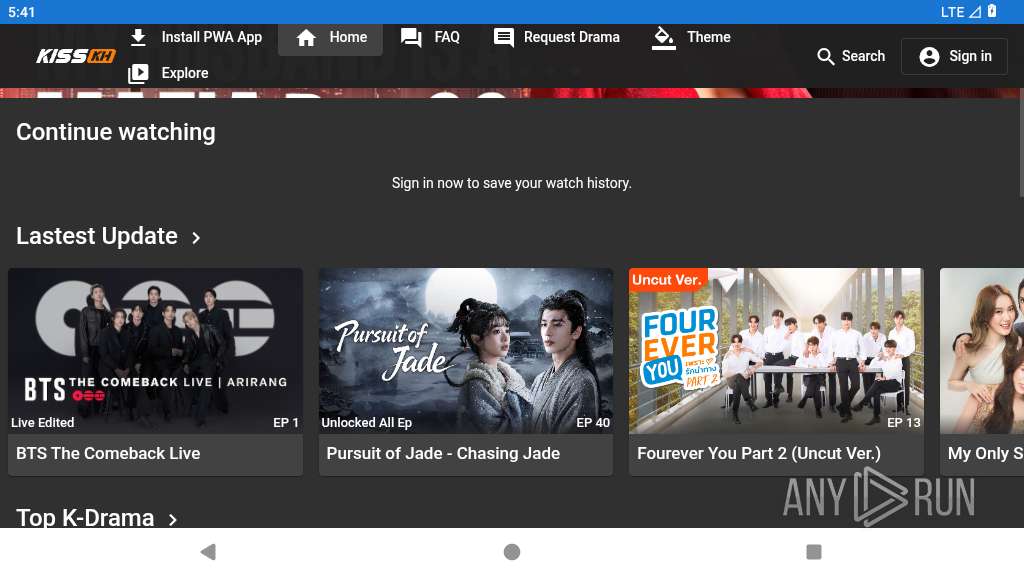The height and width of the screenshot is (576, 1024).
Task: Expand Top K-Drama chevron arrow
Action: (172, 520)
